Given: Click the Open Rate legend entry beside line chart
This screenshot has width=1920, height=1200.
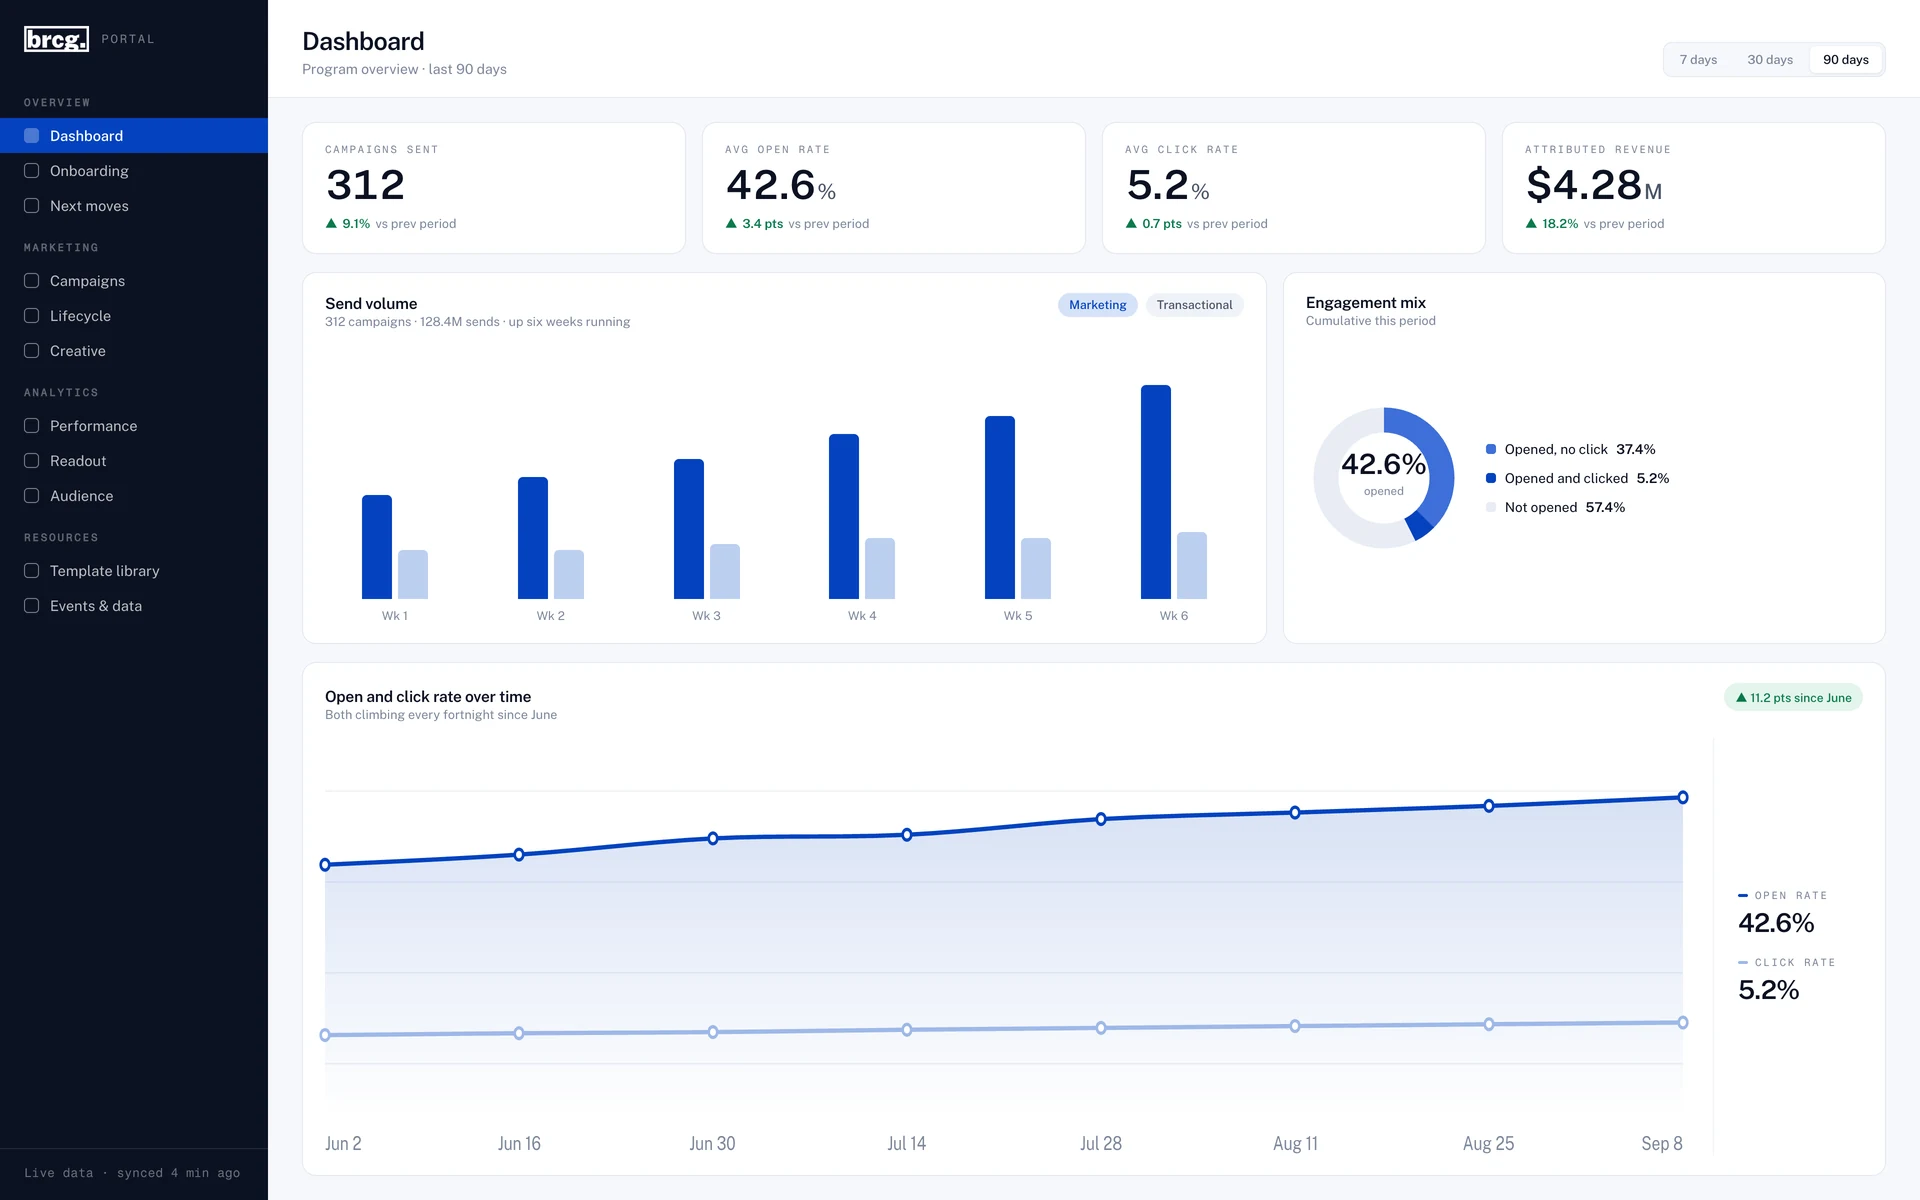Looking at the screenshot, I should point(1783,911).
